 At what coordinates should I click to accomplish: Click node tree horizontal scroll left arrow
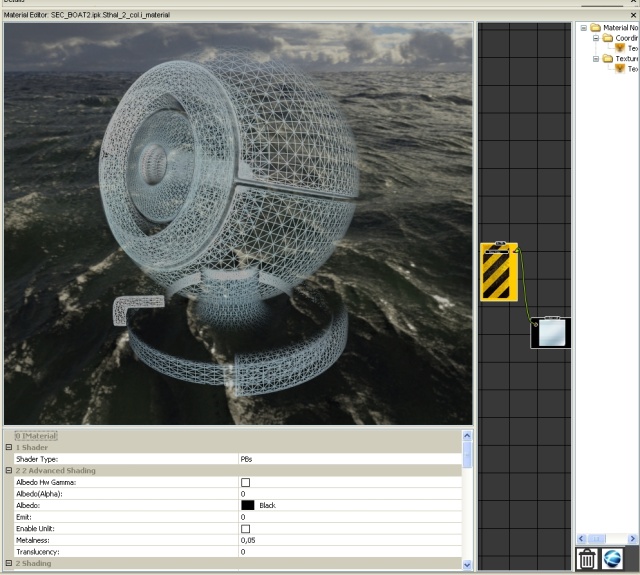pyautogui.click(x=582, y=539)
